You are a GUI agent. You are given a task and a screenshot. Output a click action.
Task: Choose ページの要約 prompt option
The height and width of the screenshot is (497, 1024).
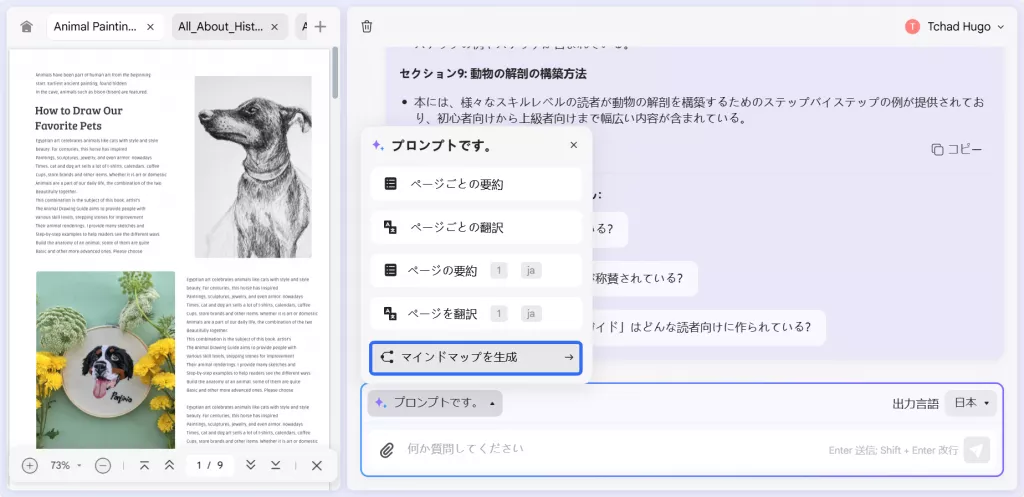click(x=476, y=270)
